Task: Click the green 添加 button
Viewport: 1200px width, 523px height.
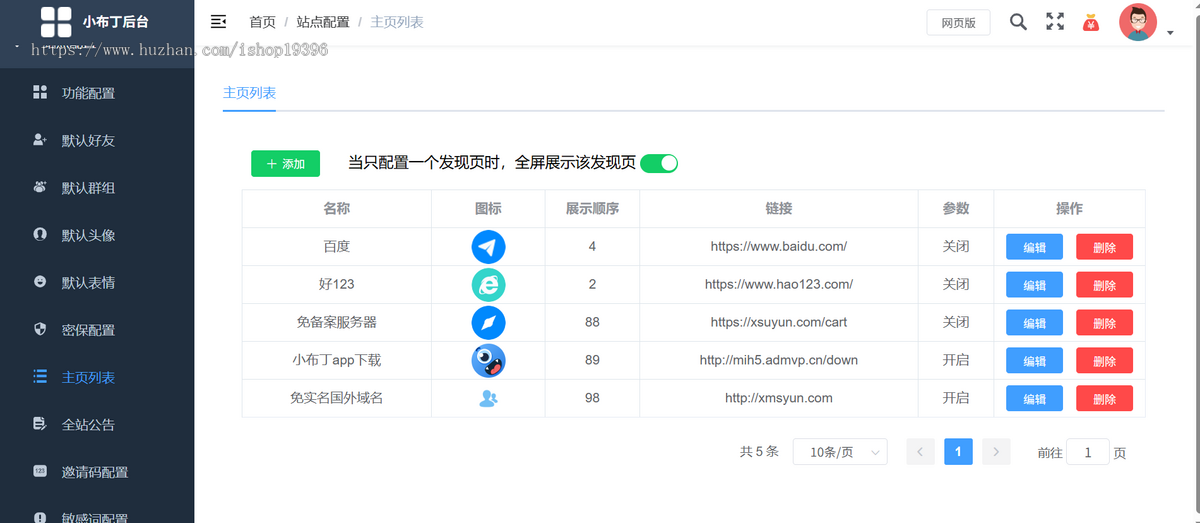Action: pyautogui.click(x=285, y=164)
